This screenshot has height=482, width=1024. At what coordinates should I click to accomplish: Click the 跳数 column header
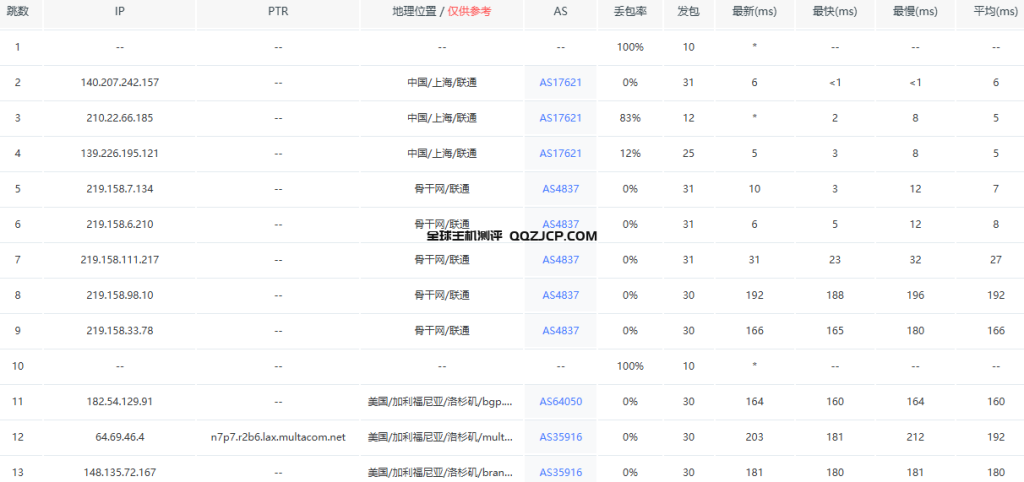pyautogui.click(x=18, y=12)
